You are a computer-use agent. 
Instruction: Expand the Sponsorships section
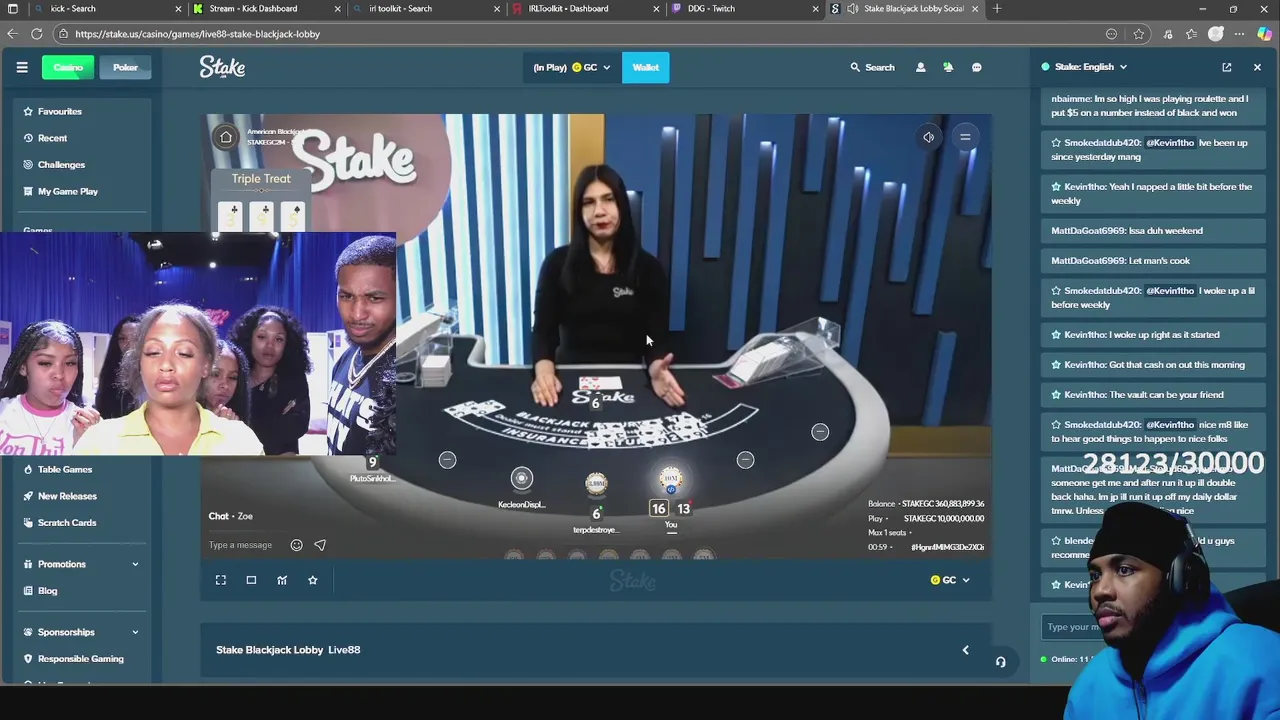(80, 632)
